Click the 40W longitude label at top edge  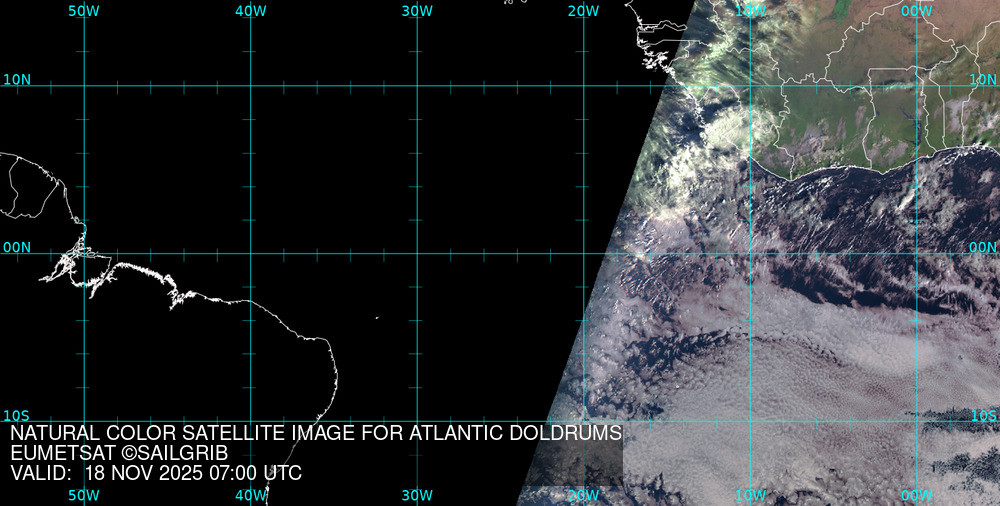click(x=250, y=11)
